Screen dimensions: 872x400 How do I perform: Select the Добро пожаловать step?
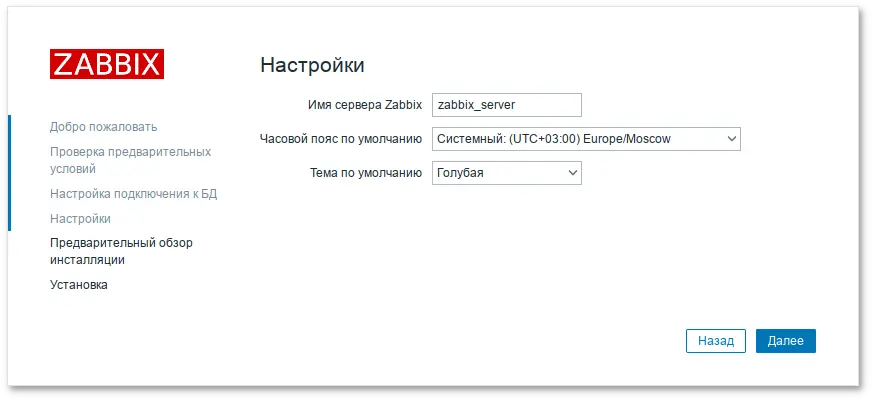coord(103,127)
